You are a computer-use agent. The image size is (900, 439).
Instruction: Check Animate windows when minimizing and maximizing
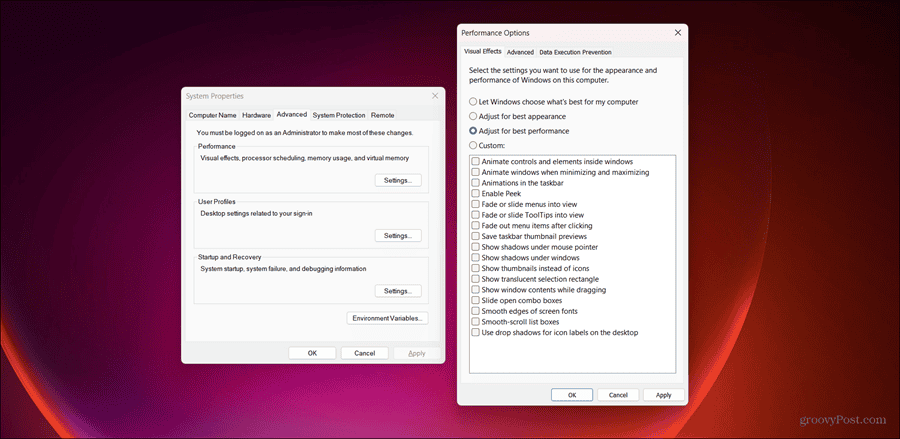[475, 172]
